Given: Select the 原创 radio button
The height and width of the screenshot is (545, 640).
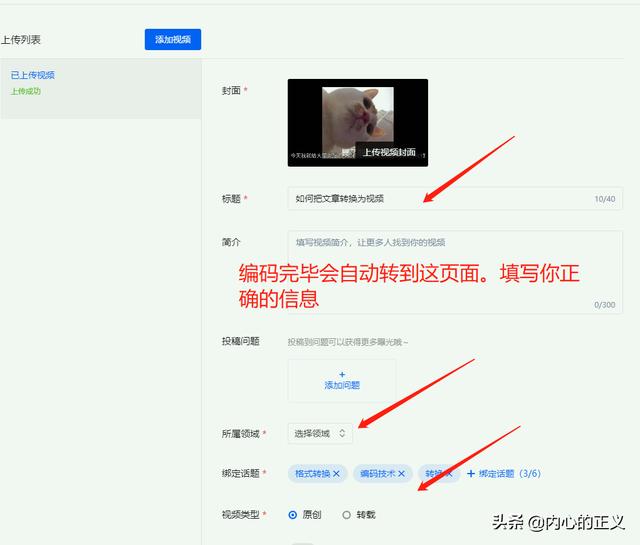Looking at the screenshot, I should (x=293, y=515).
